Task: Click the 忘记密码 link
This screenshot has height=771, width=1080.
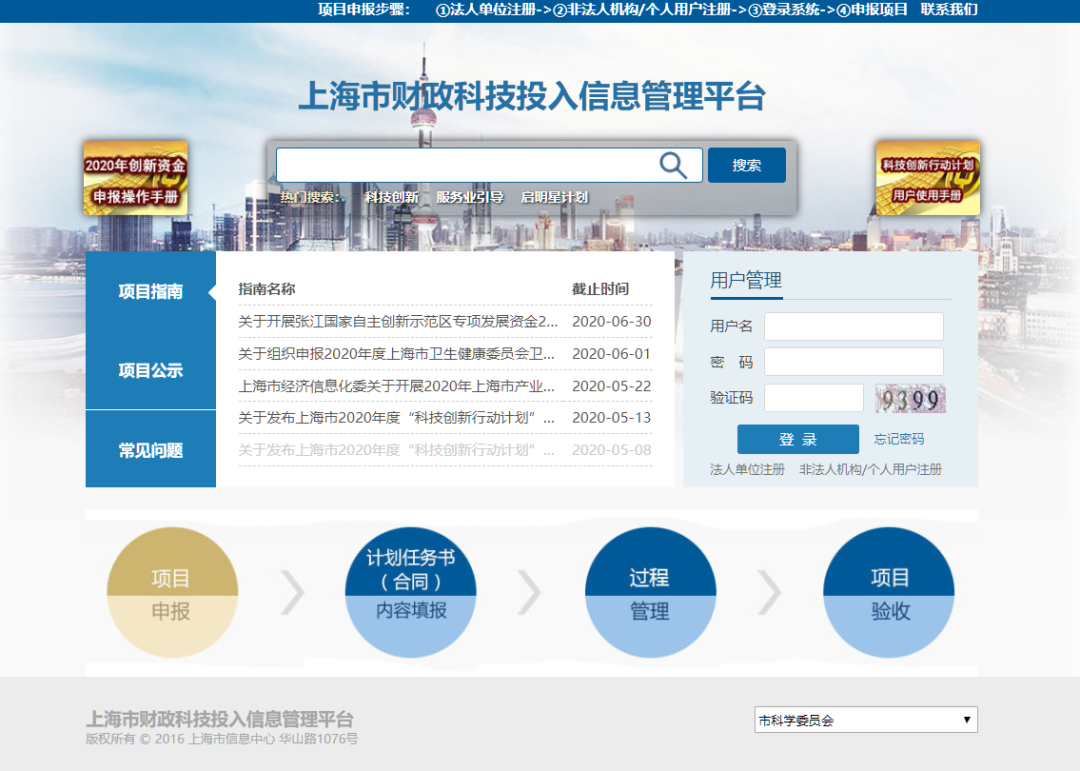Action: [899, 440]
